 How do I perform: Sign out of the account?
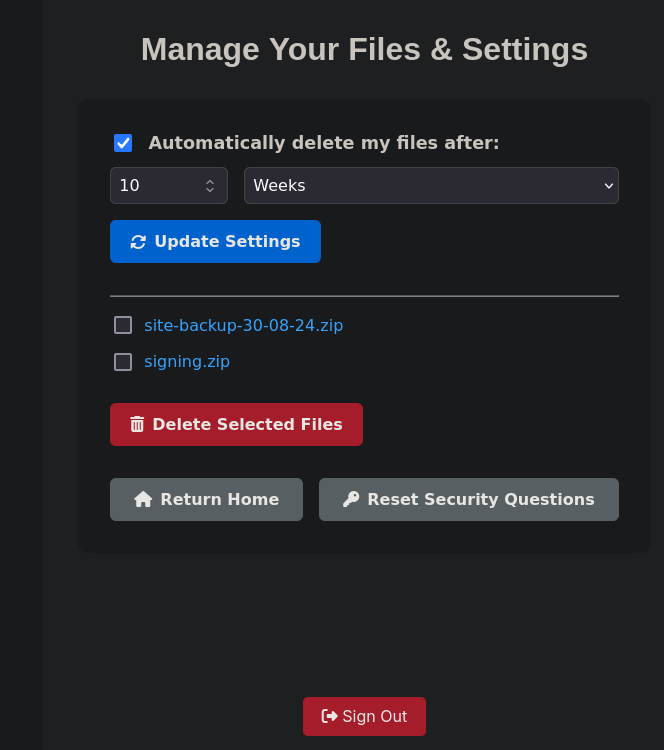(x=364, y=717)
